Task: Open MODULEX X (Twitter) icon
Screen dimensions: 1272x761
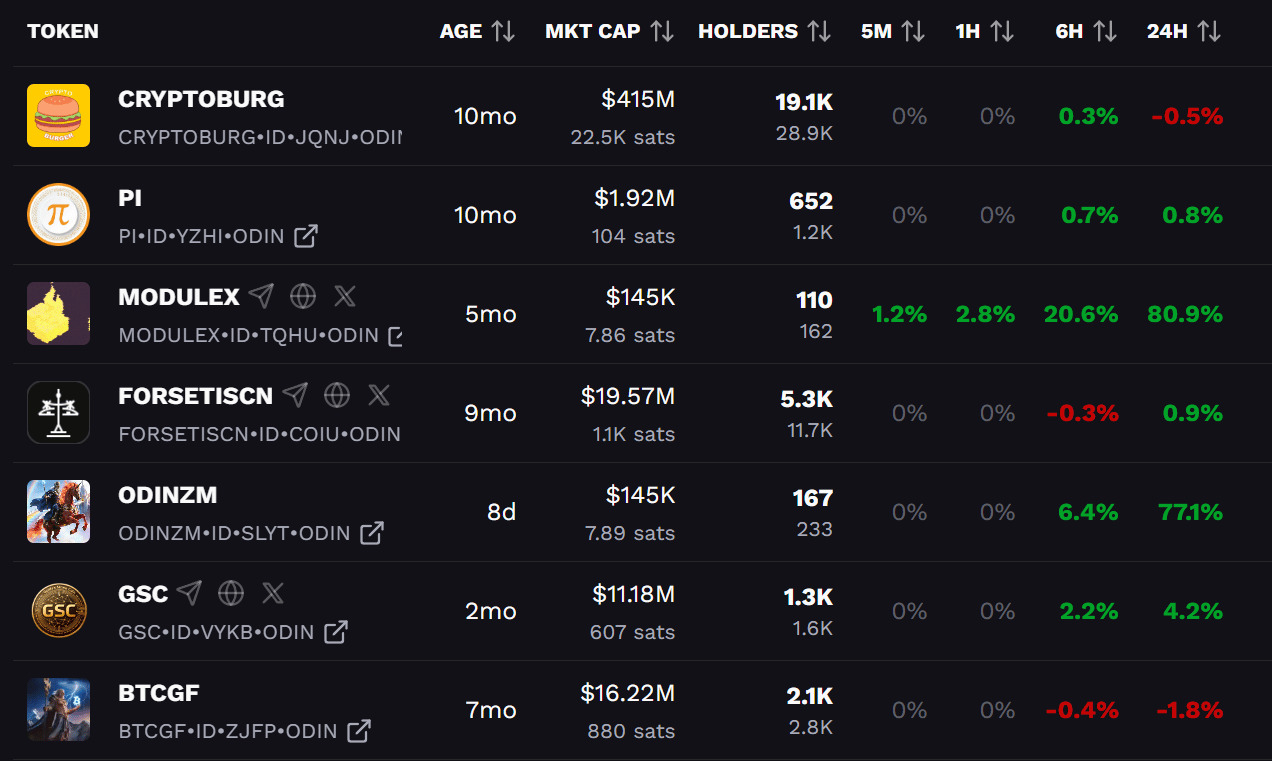Action: (345, 296)
